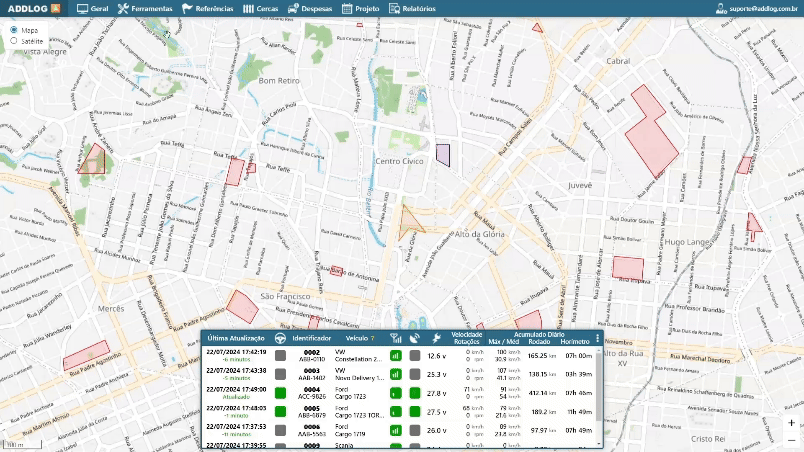The width and height of the screenshot is (804, 452).
Task: Click gray ignition status square for vehicle 0003
Action: (x=281, y=374)
